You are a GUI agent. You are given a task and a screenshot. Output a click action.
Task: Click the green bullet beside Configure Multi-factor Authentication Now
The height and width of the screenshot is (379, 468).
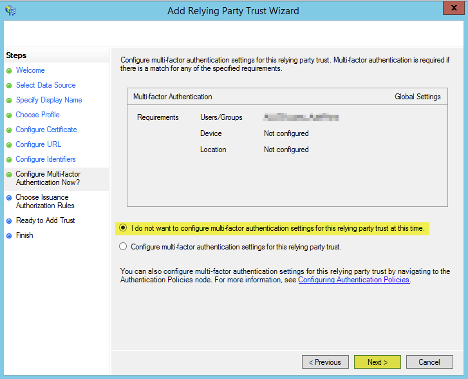(x=9, y=174)
